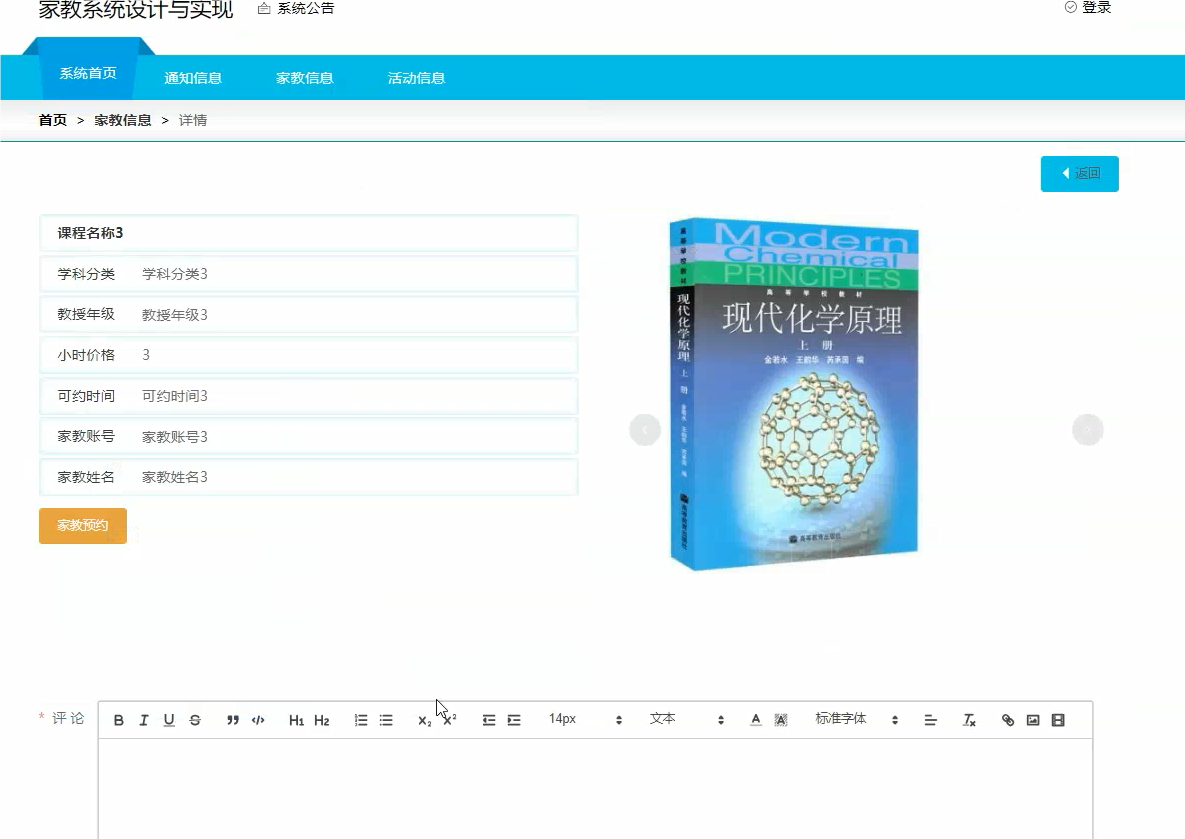Apply subscript formatting
Screen dimensions: 1185x839
tap(425, 720)
